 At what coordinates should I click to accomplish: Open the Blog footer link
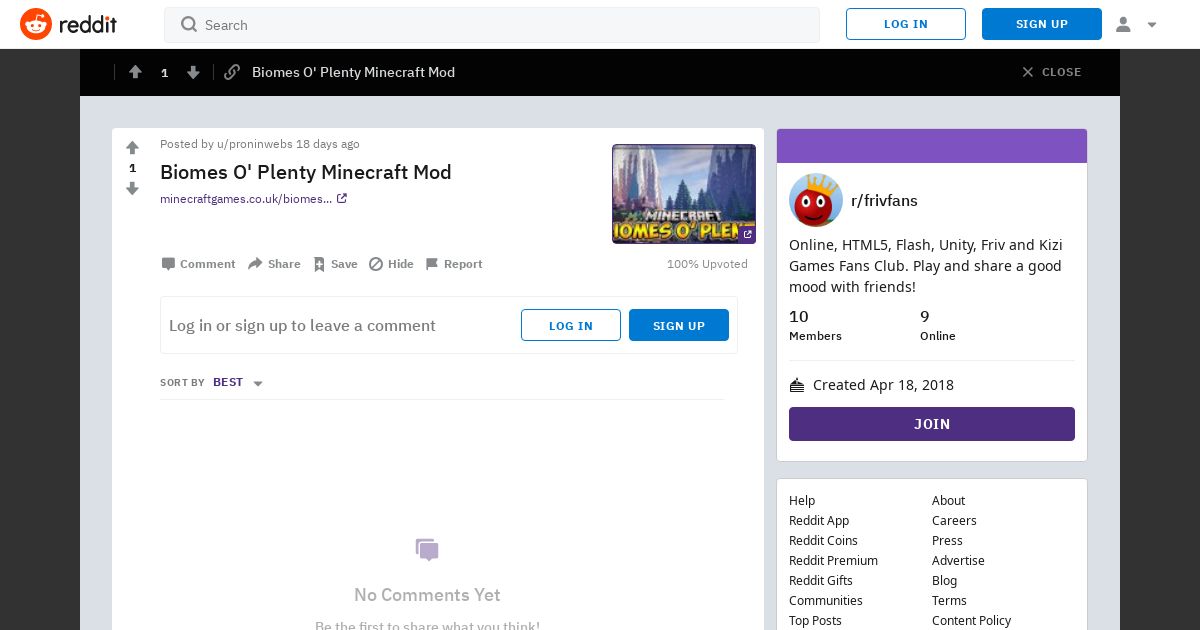944,581
